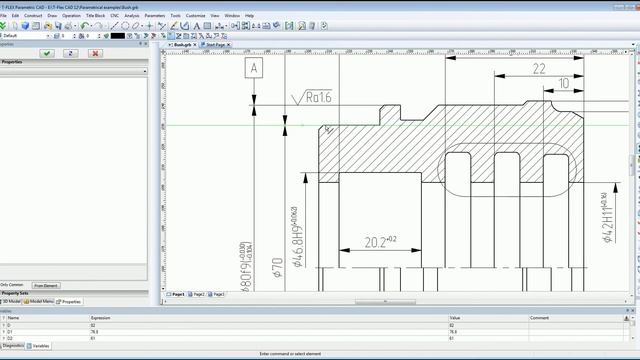Save document with floppy disk icon
Screen dimensions: 640x360
tap(58, 26)
